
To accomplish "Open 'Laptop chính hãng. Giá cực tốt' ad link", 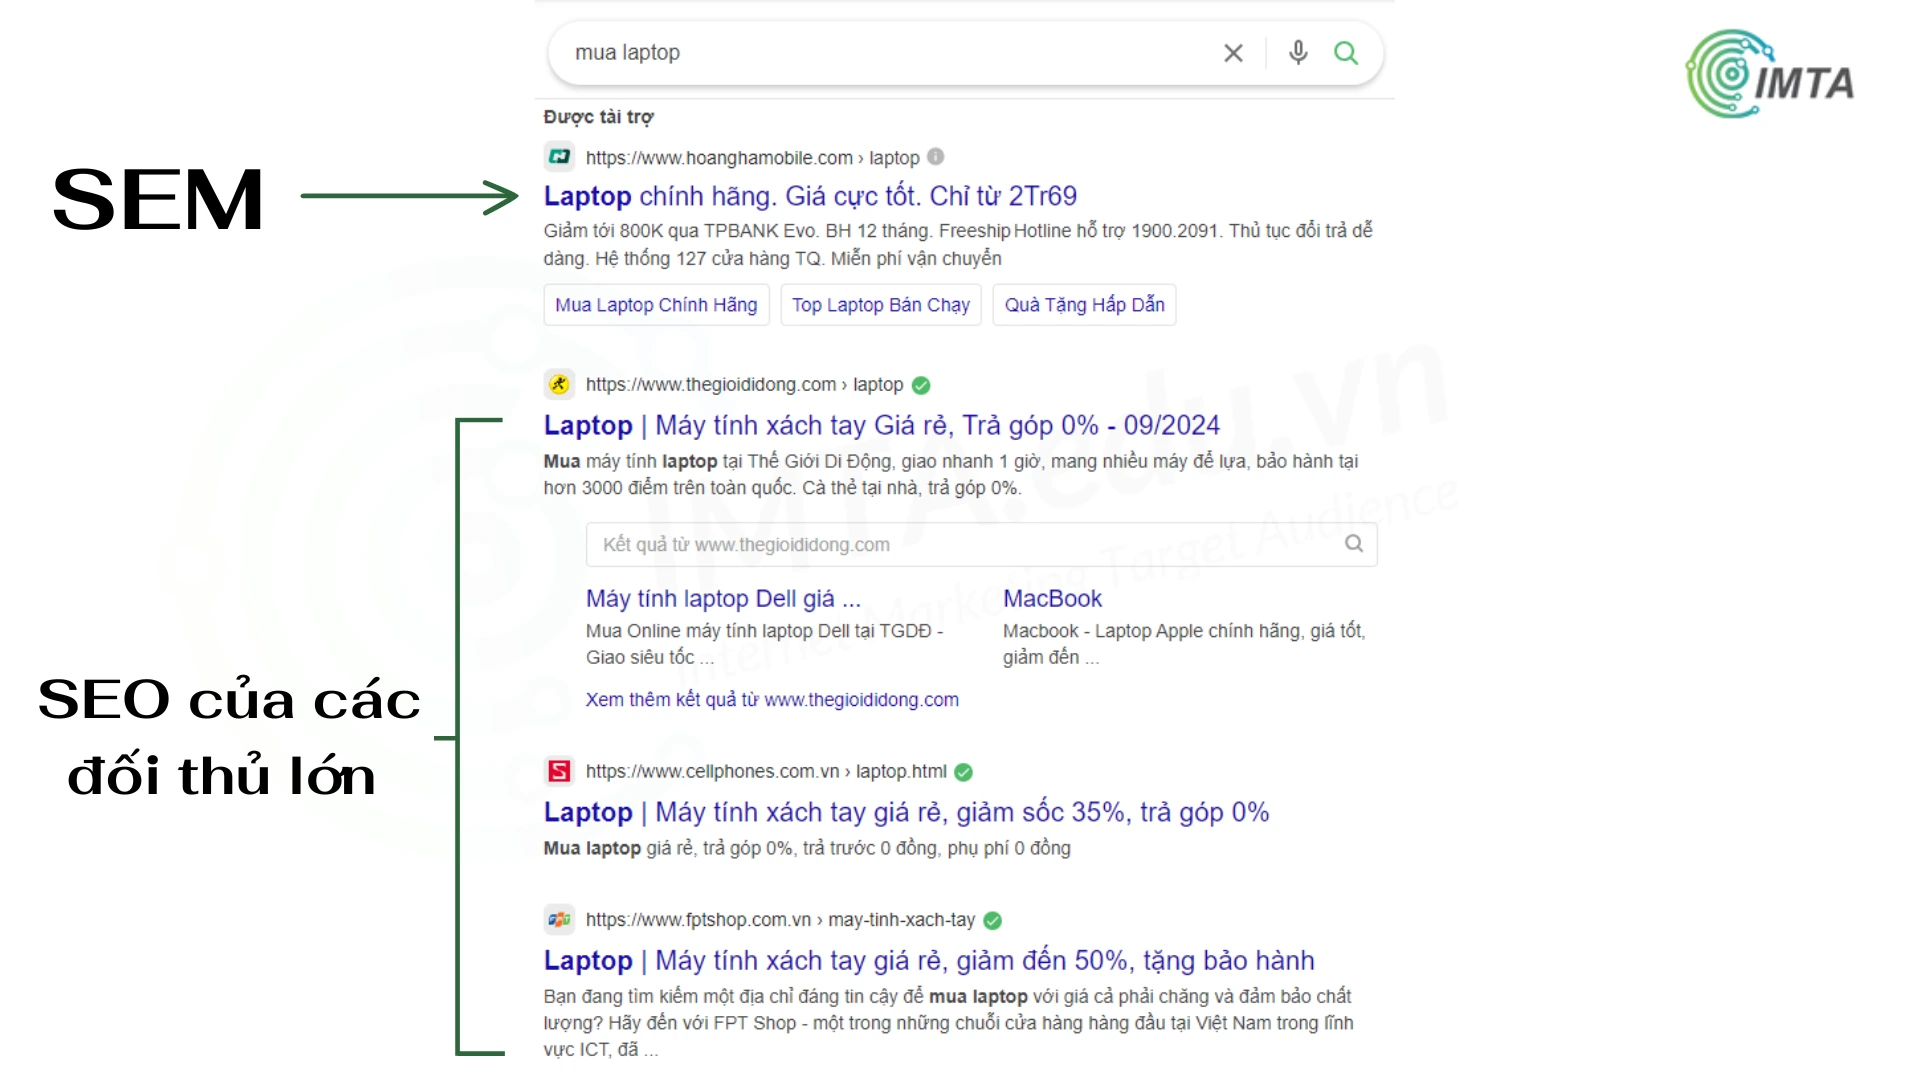I will [x=810, y=196].
